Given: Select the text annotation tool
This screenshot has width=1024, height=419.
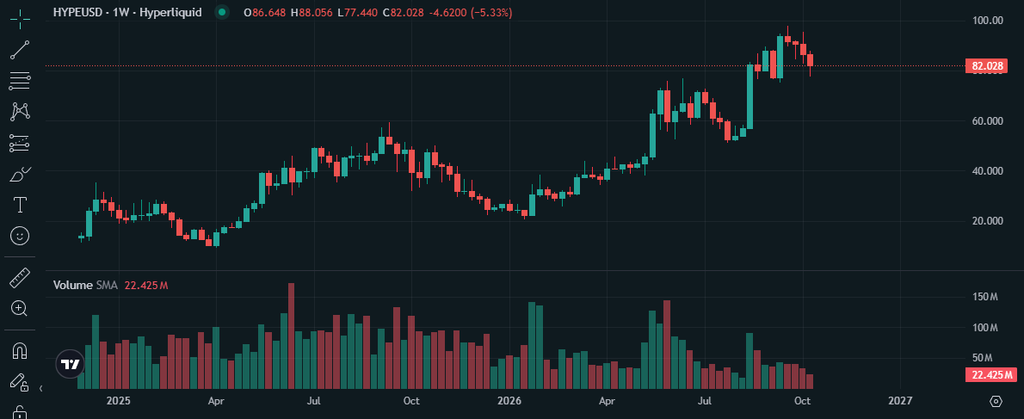Looking at the screenshot, I should point(20,205).
